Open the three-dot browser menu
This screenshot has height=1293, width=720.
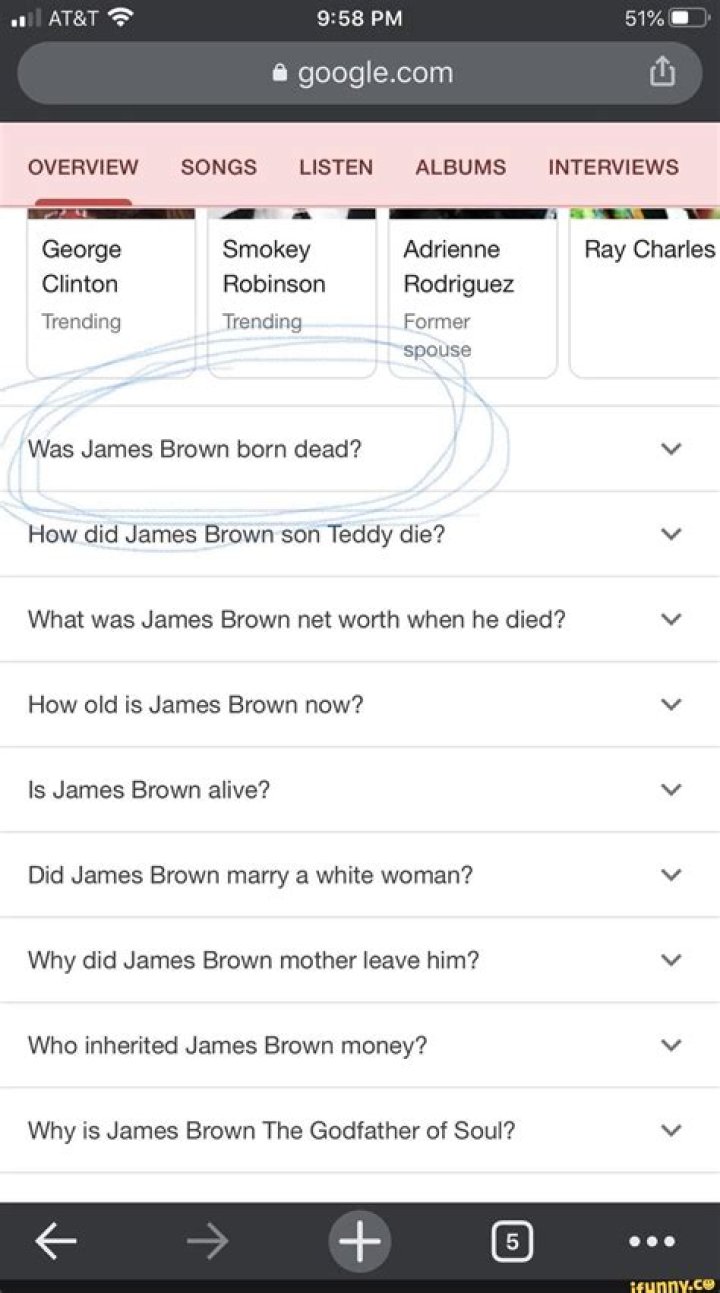click(x=652, y=1242)
